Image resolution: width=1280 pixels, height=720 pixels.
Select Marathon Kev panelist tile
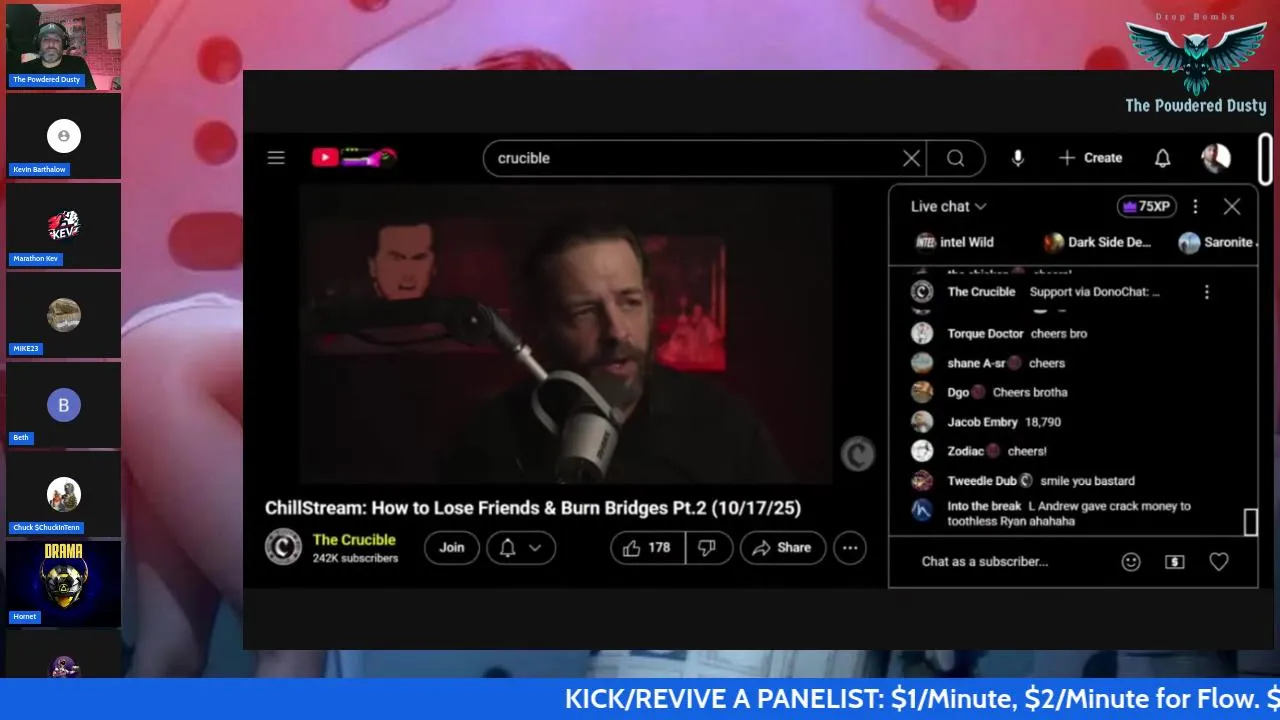63,226
